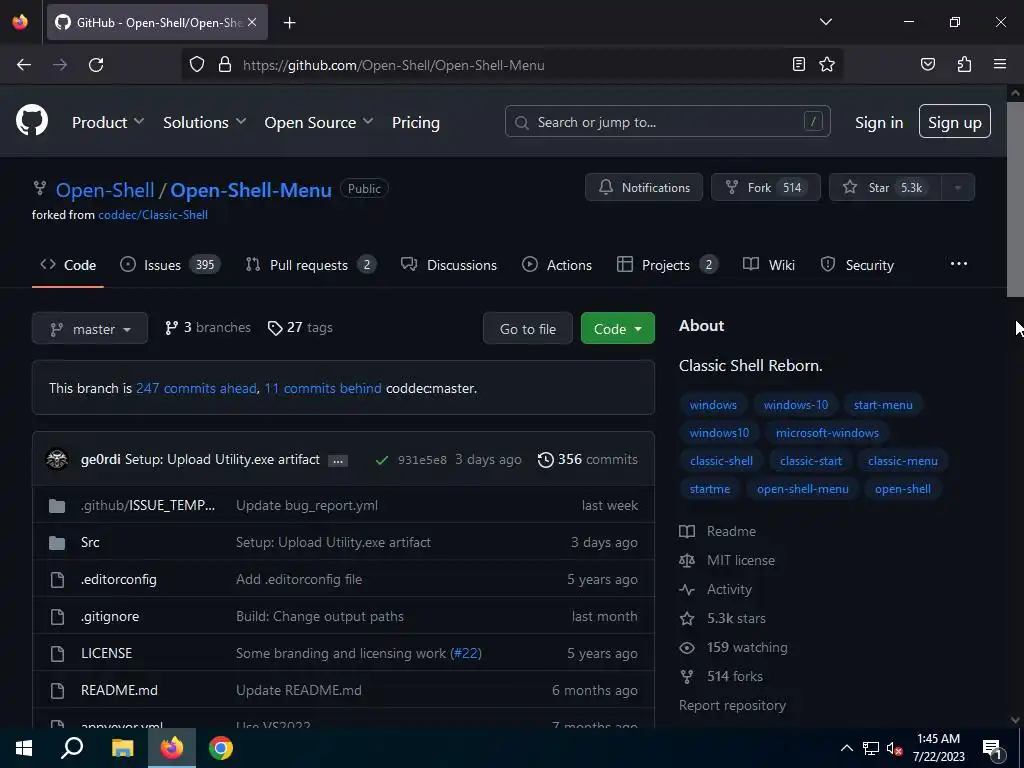Close the GitHub Open-Shell tab
The width and height of the screenshot is (1024, 768).
tap(252, 22)
